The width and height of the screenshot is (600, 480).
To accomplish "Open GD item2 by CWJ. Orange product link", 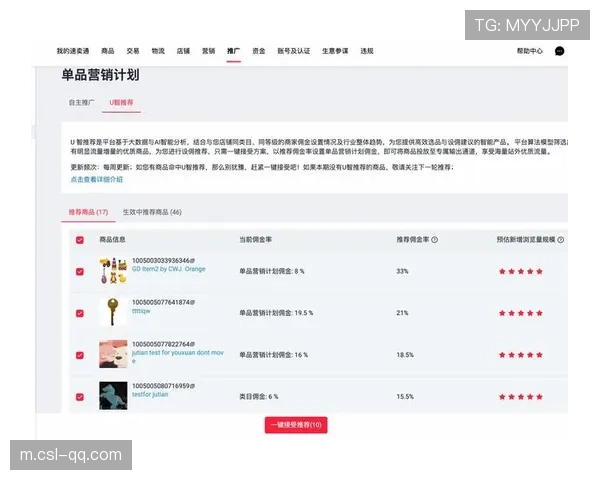I will (169, 269).
